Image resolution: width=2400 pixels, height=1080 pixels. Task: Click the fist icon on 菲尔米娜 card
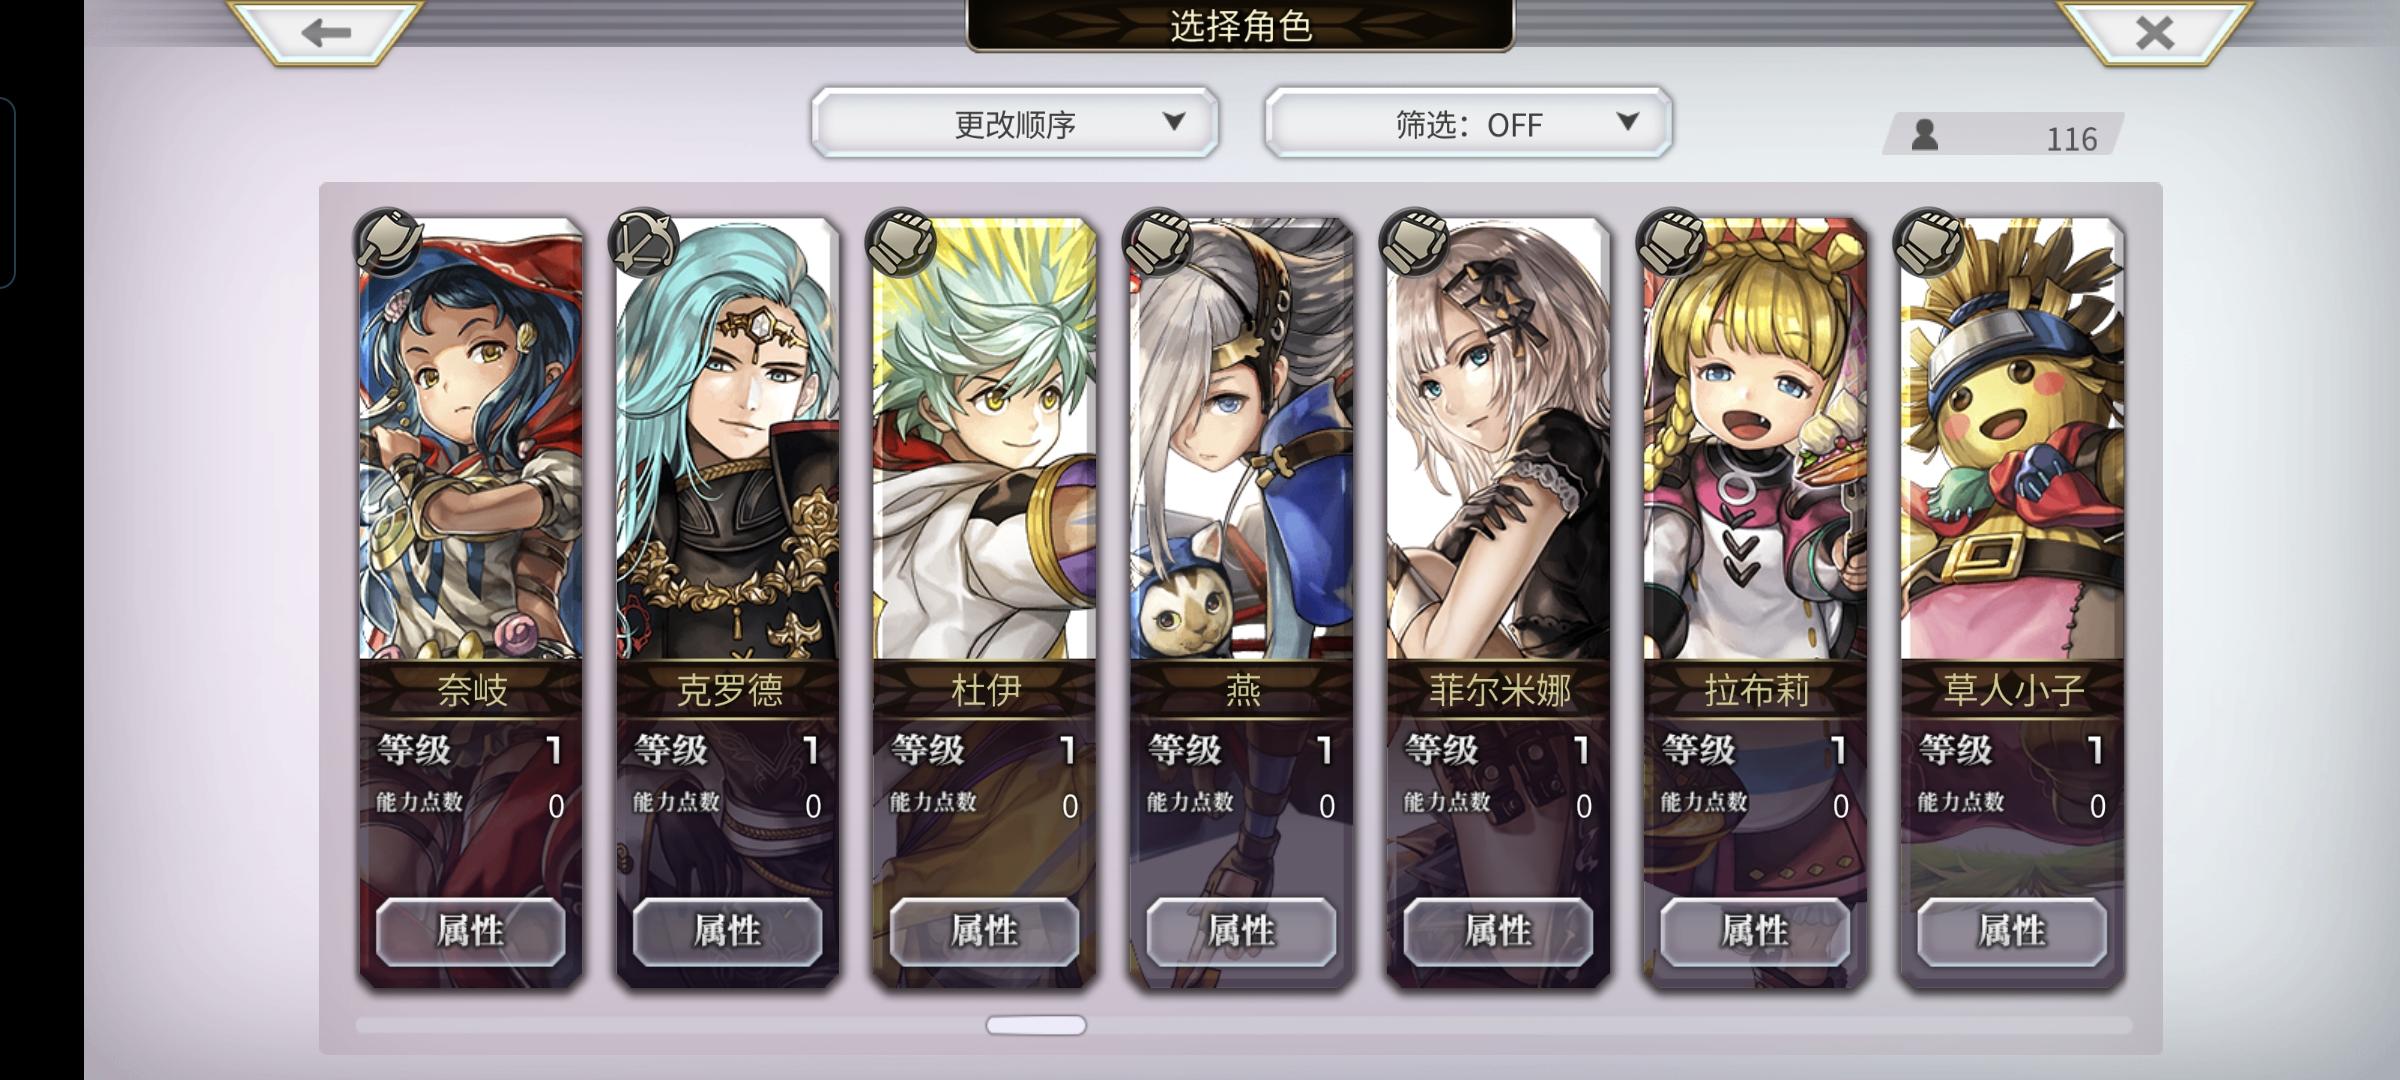click(x=1415, y=243)
